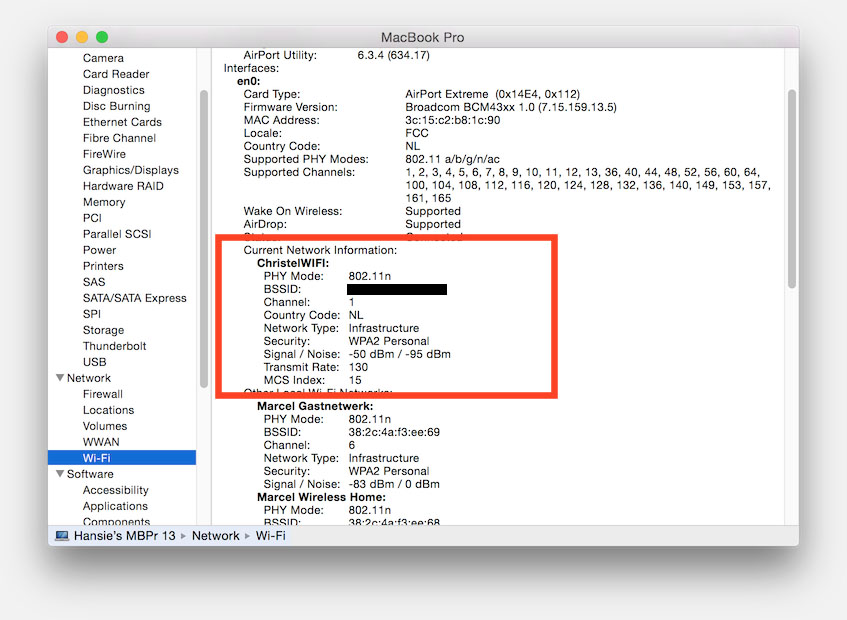The width and height of the screenshot is (847, 620).
Task: Click Hansie's MBPr 13 computer icon
Action: click(62, 536)
